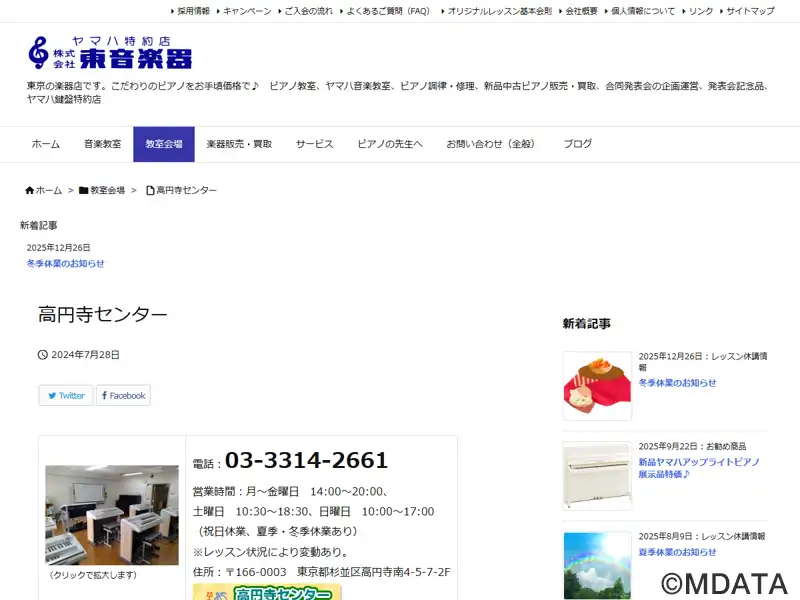Click the 住所 address line text
800x600 pixels.
[321, 572]
